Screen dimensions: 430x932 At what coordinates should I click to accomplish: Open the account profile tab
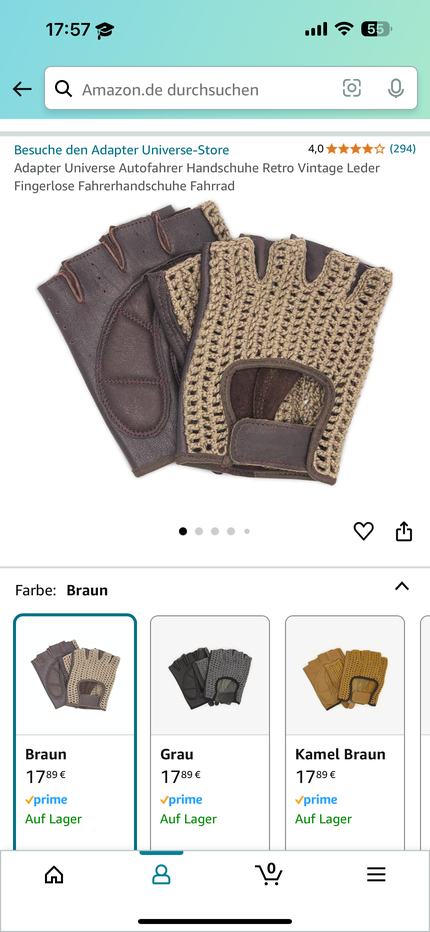click(x=161, y=874)
